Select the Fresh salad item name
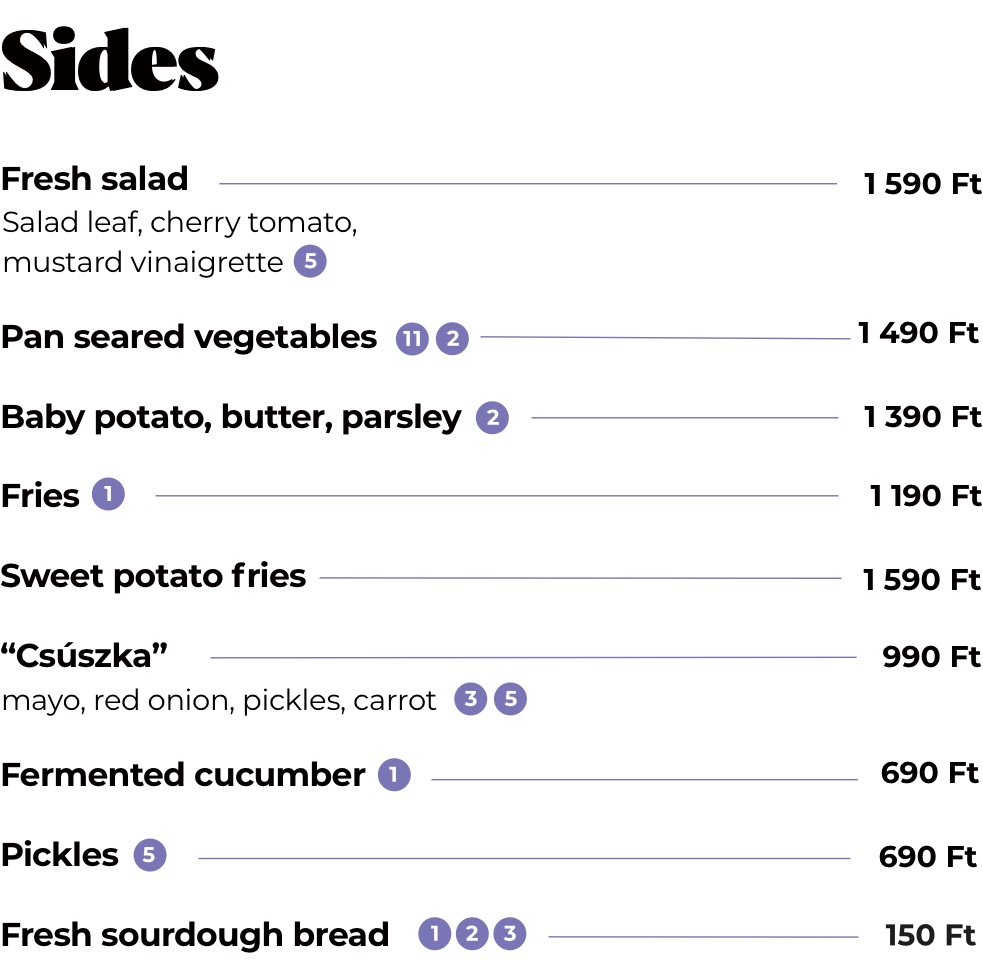 pos(95,179)
